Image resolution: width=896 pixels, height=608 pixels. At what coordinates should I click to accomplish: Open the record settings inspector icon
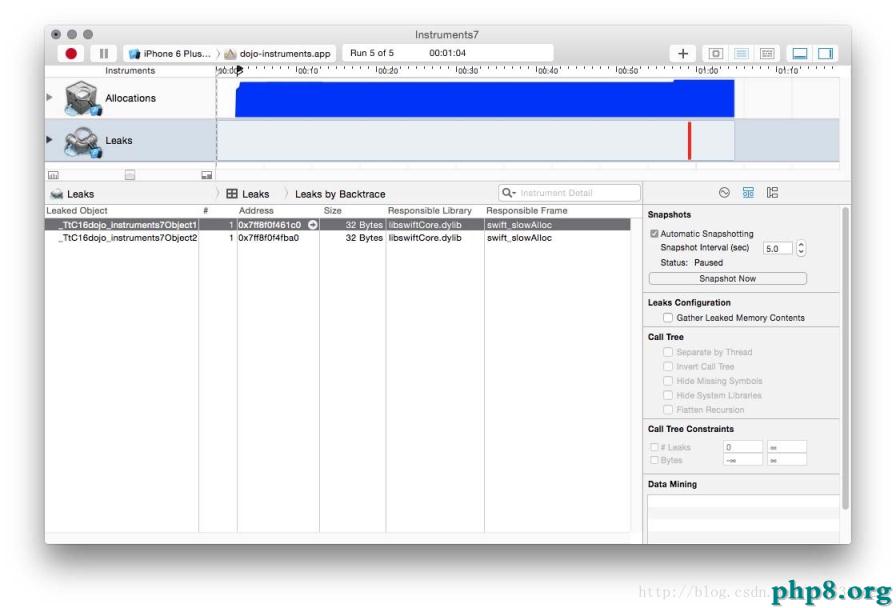pyautogui.click(x=723, y=192)
